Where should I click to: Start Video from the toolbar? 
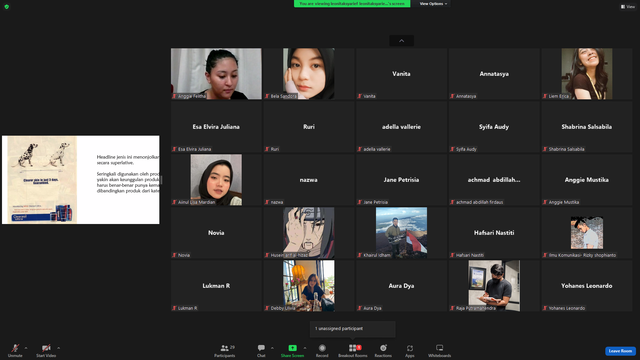[x=46, y=350]
